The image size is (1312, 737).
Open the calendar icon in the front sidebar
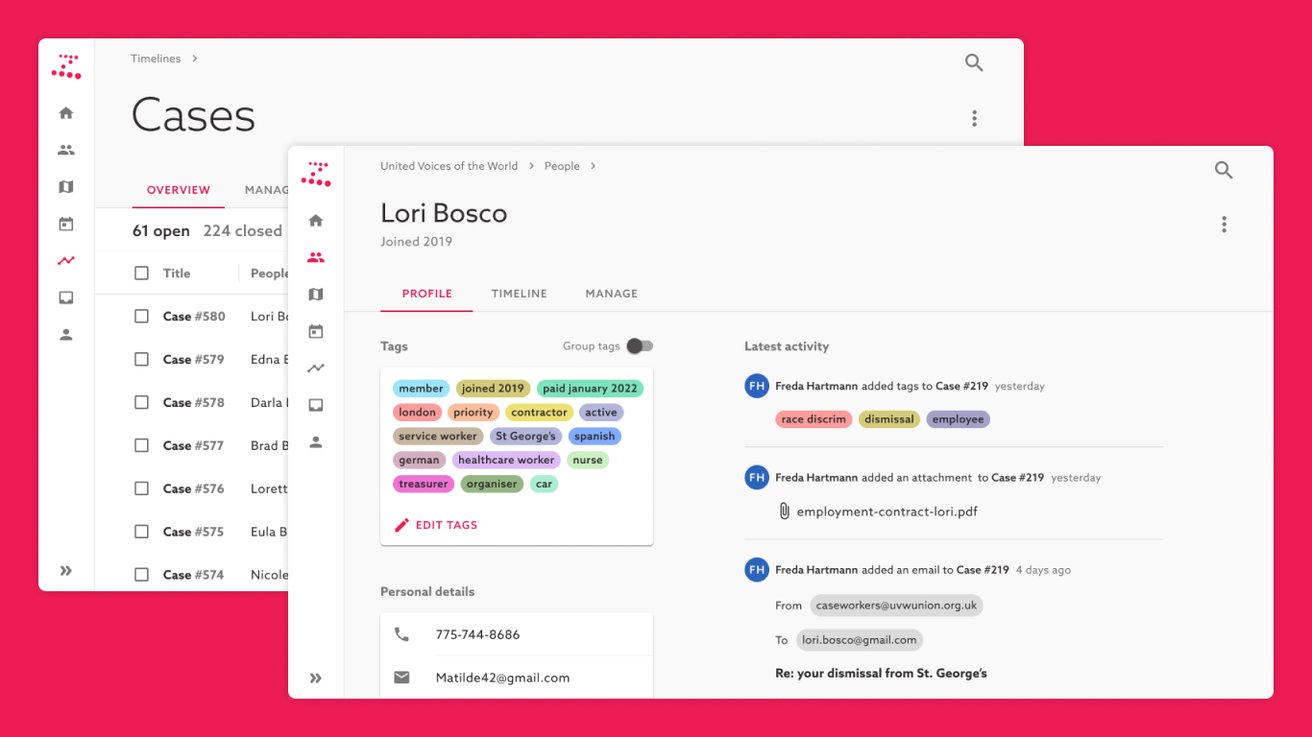point(316,331)
